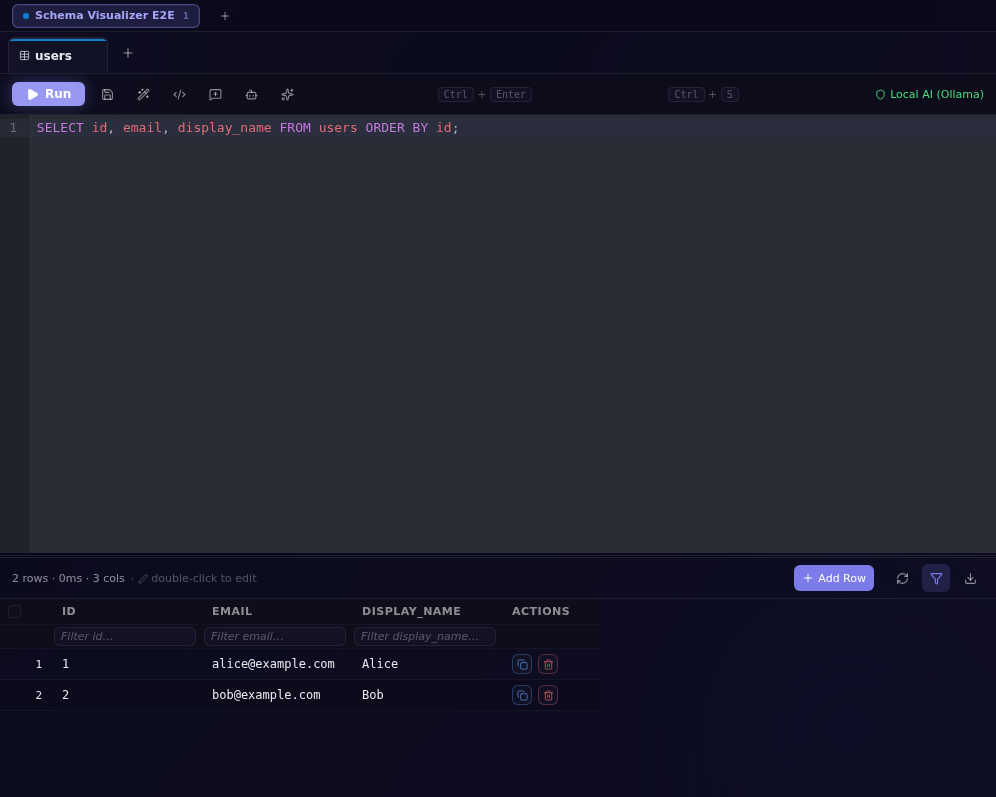Sort by the DISPLAY_NAME column header
This screenshot has width=996, height=797.
[411, 612]
